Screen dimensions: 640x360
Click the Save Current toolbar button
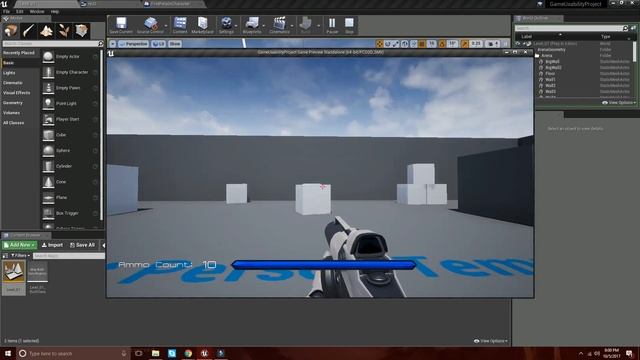point(121,25)
